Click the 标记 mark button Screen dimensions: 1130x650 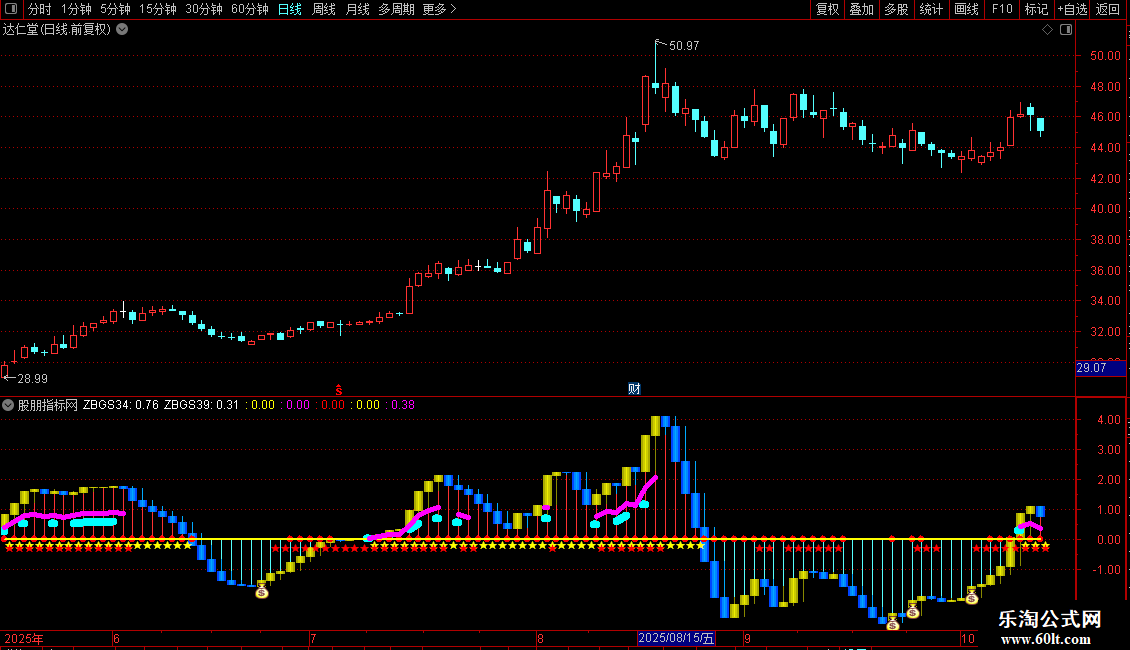tap(1036, 9)
